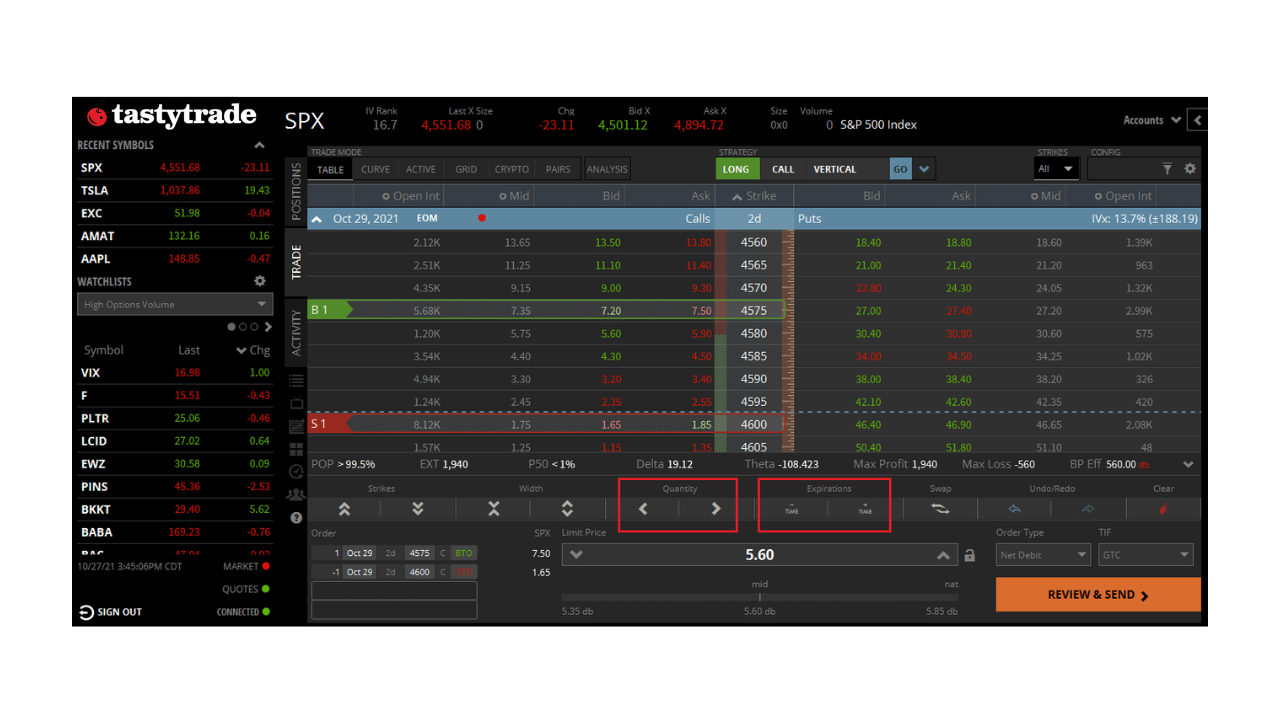The image size is (1280, 720).
Task: Click the red Clear order icon
Action: click(1163, 509)
